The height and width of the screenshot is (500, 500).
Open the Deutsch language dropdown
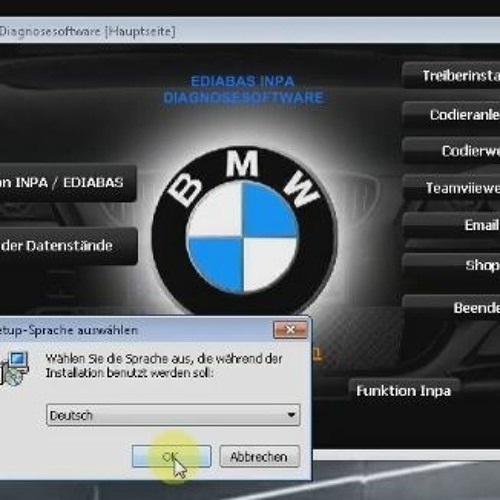(173, 415)
